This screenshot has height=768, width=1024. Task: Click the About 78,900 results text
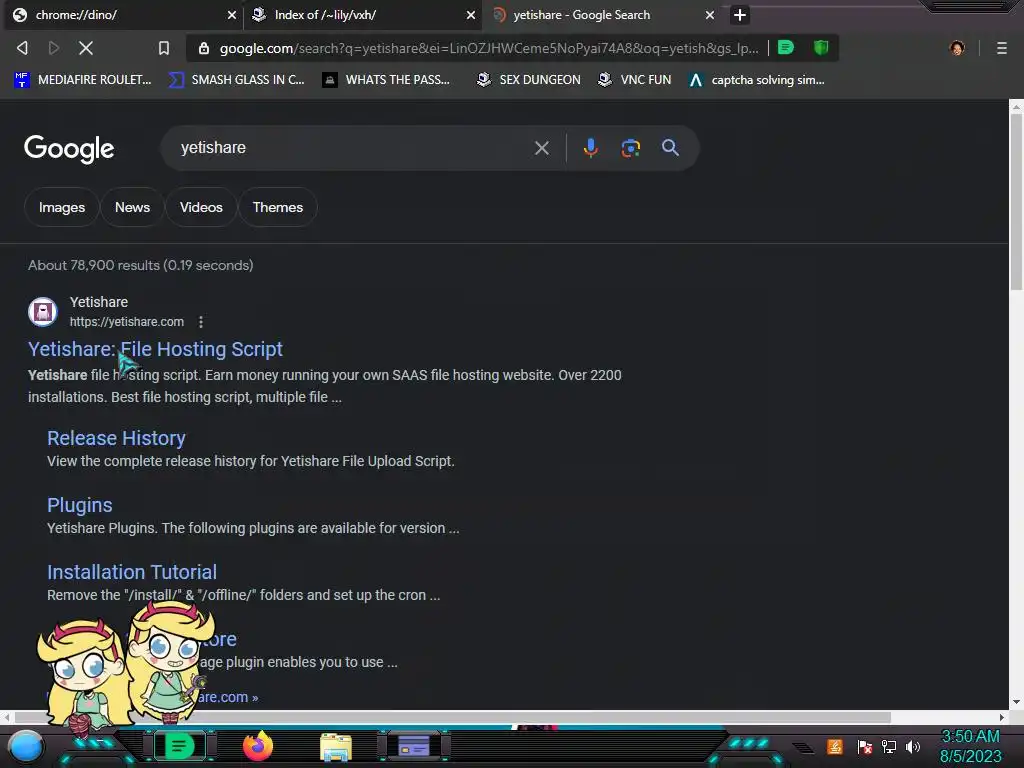coord(140,265)
